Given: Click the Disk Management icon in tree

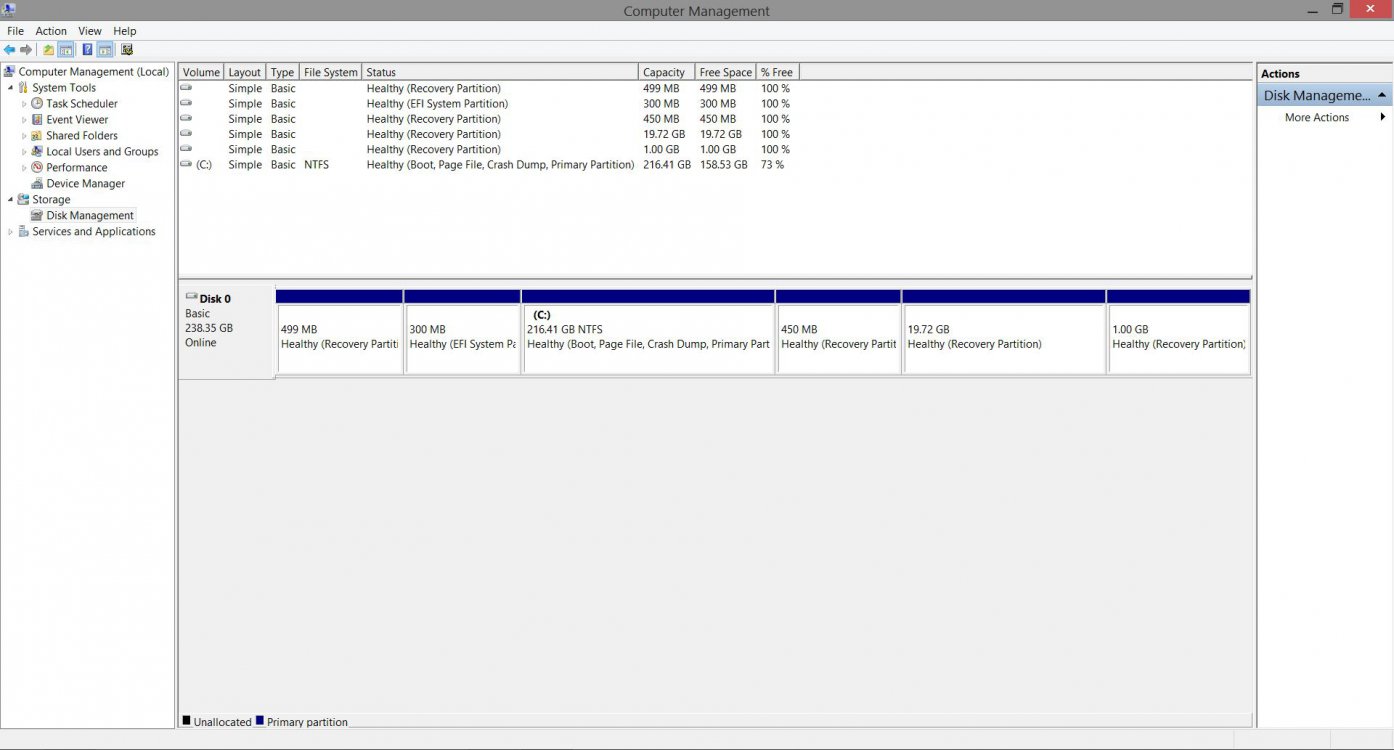Looking at the screenshot, I should click(x=37, y=216).
